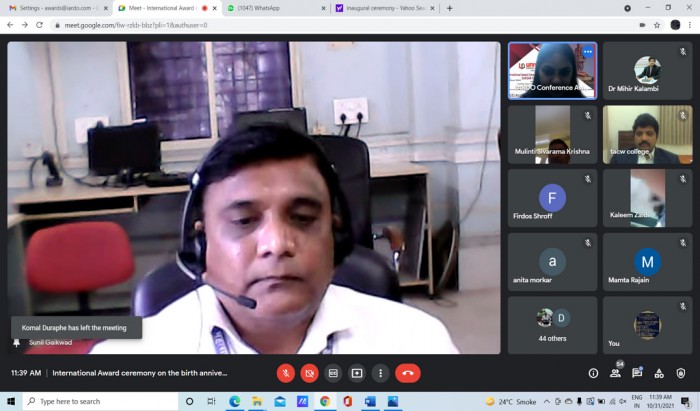Image resolution: width=700 pixels, height=411 pixels.
Task: Open the meeting details info icon
Action: 593,373
